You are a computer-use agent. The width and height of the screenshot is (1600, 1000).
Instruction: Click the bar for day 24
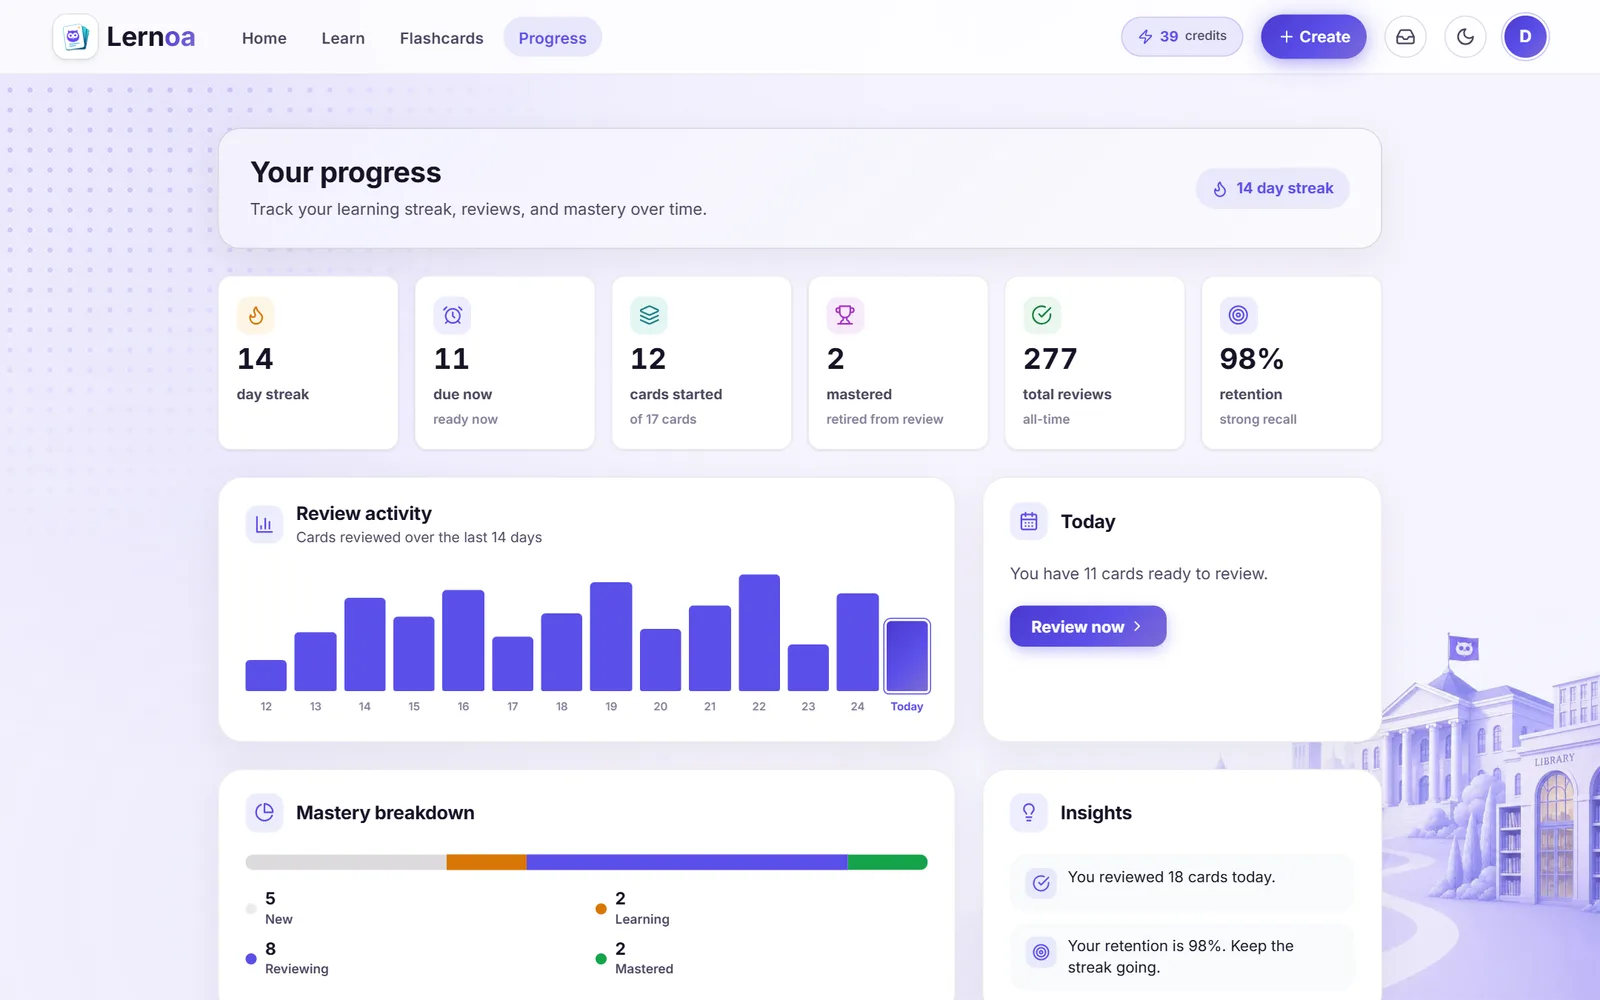click(857, 643)
